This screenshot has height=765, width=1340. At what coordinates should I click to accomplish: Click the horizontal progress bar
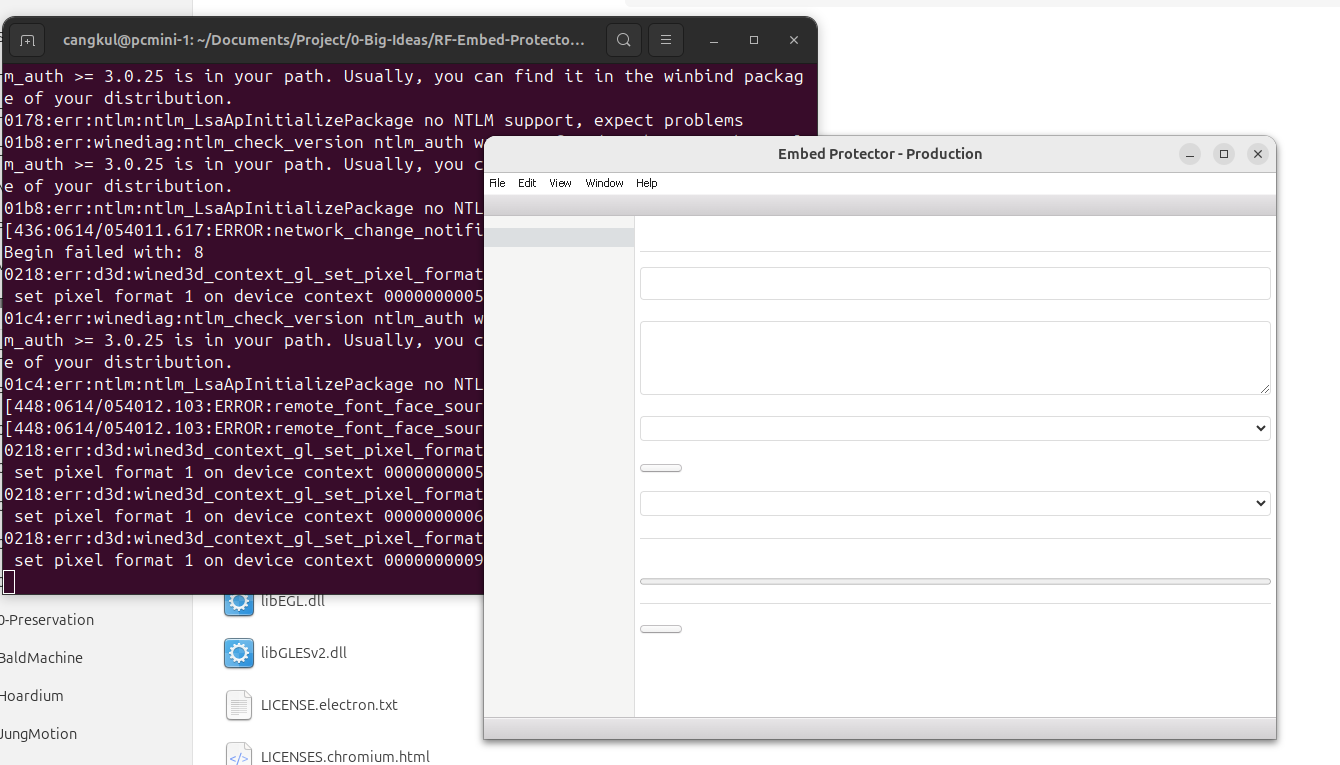pos(955,581)
